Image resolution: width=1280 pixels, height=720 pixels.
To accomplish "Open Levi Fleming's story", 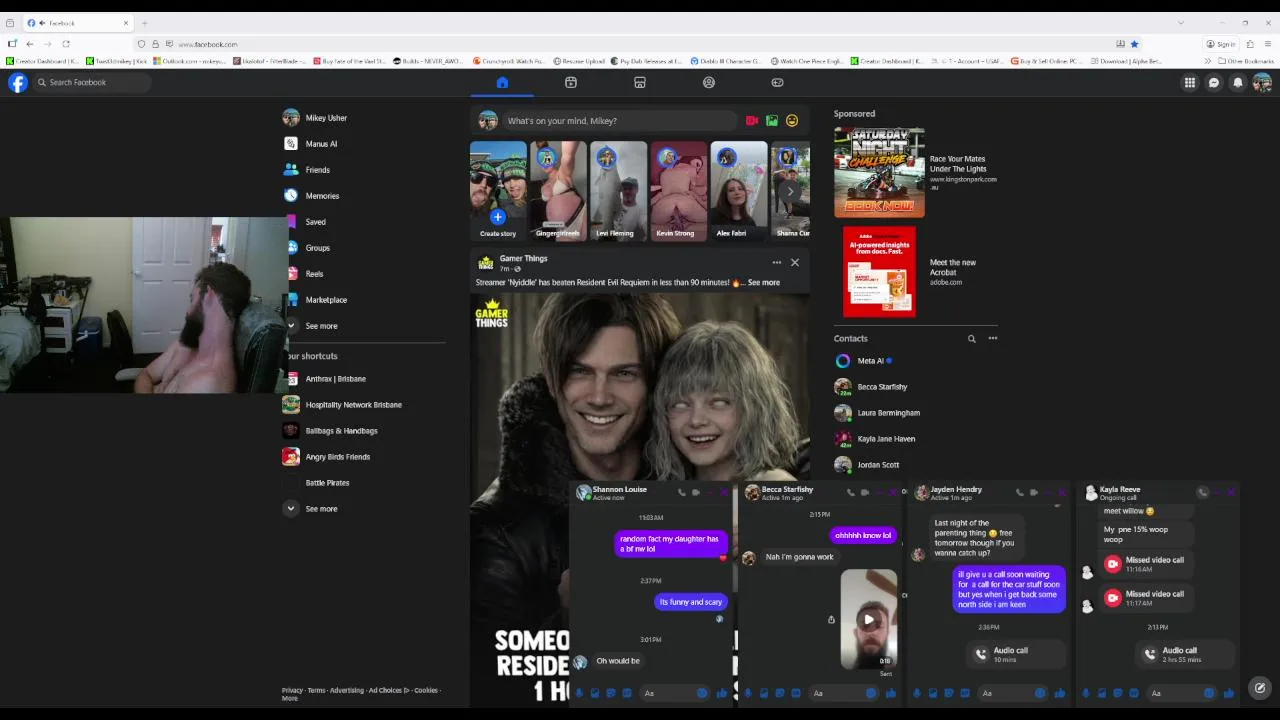I will pyautogui.click(x=618, y=190).
